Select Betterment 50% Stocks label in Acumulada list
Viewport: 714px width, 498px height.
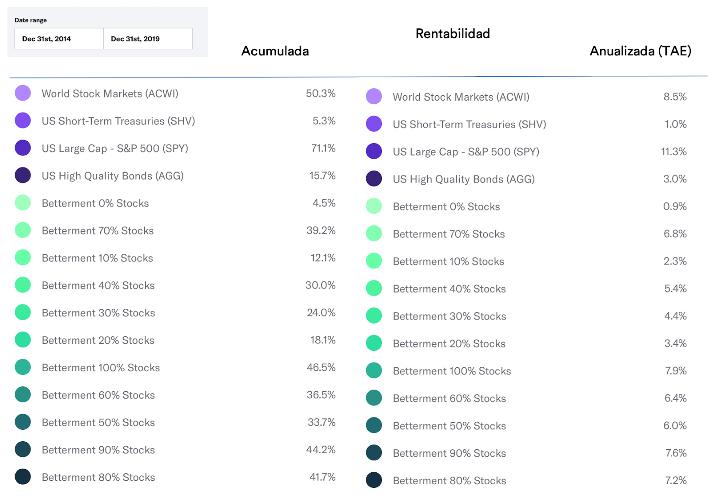tap(98, 422)
